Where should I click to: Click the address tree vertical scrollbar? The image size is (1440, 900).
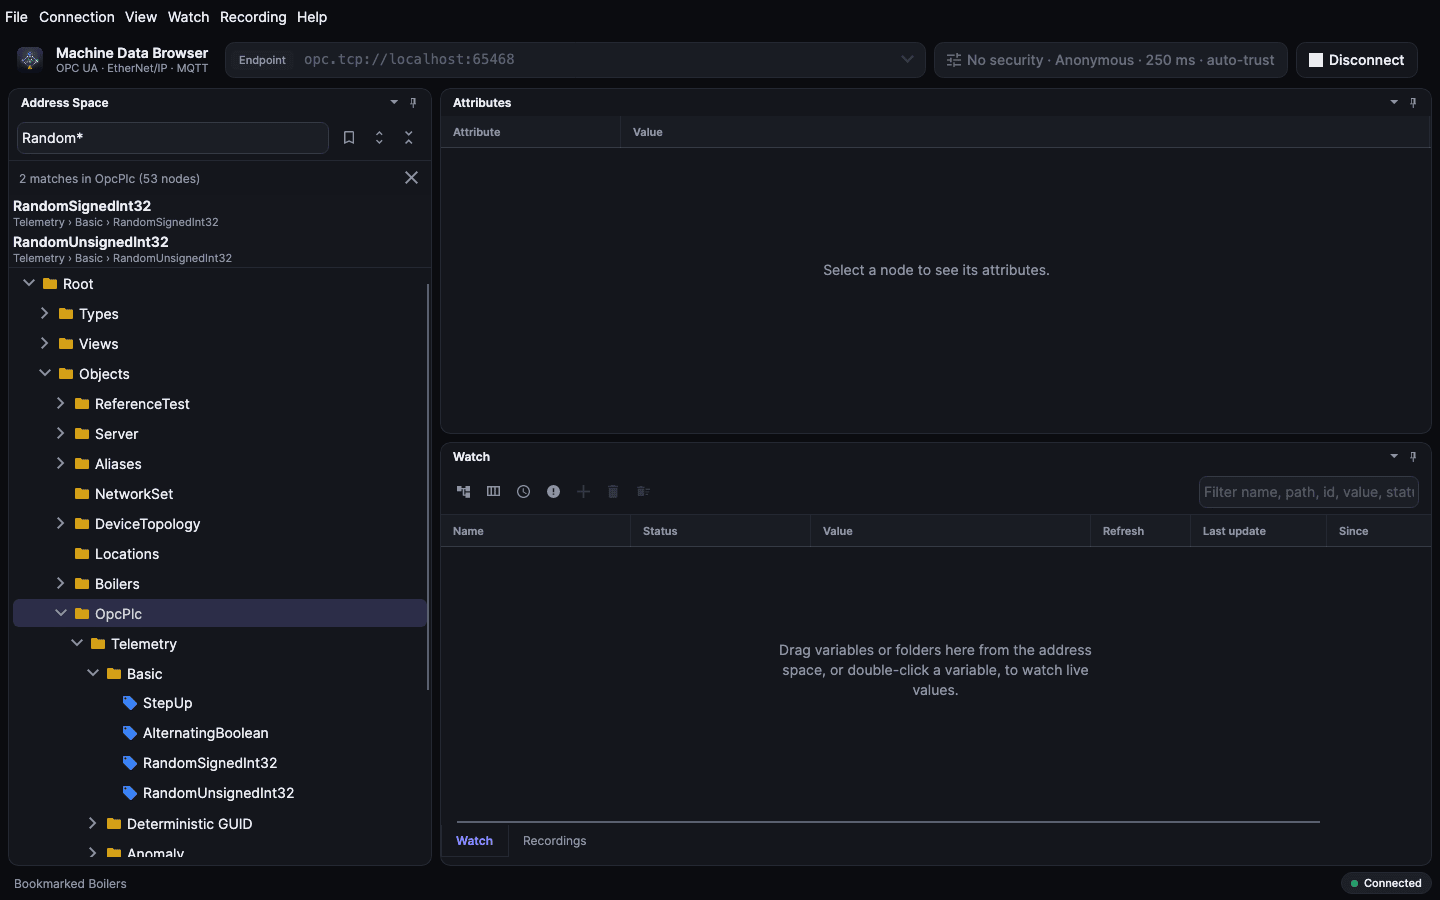pos(428,487)
